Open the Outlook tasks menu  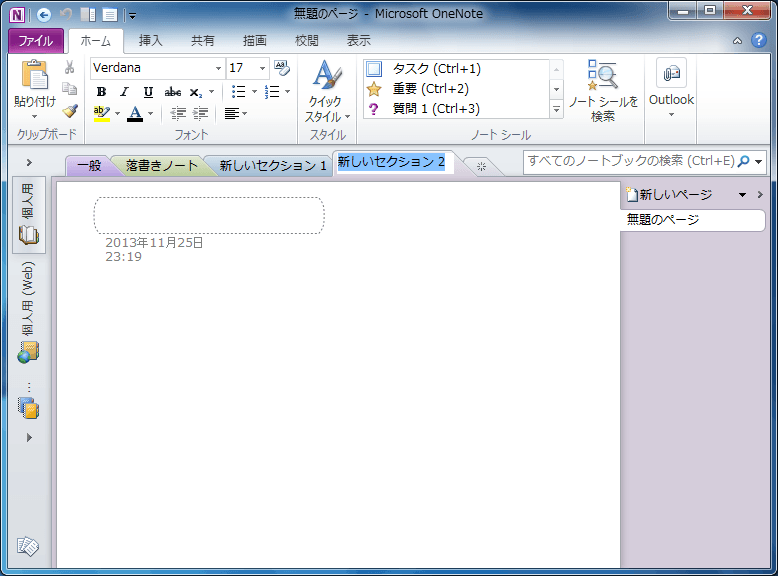tap(671, 89)
